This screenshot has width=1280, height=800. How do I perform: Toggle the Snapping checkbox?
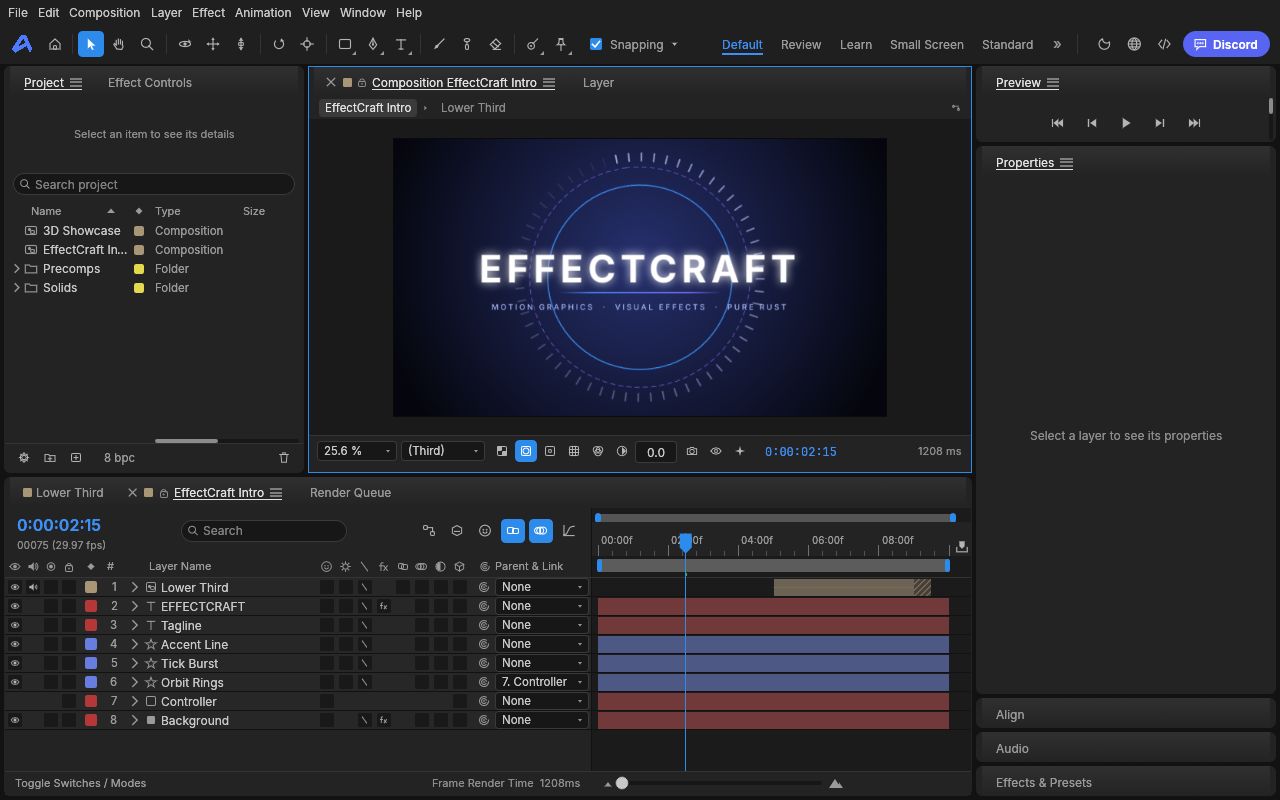(x=596, y=44)
